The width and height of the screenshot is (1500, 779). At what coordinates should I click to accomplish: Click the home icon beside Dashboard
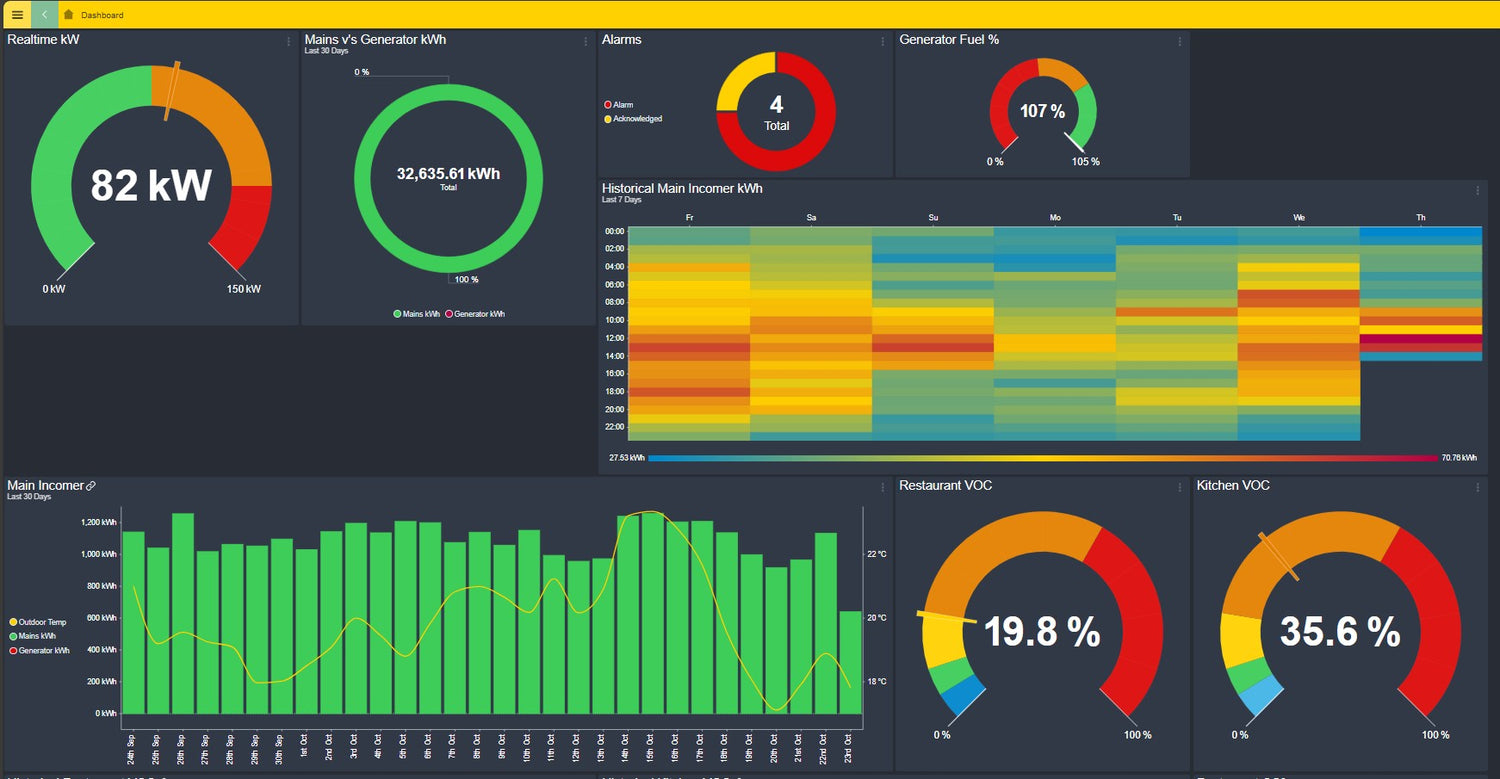pos(68,15)
